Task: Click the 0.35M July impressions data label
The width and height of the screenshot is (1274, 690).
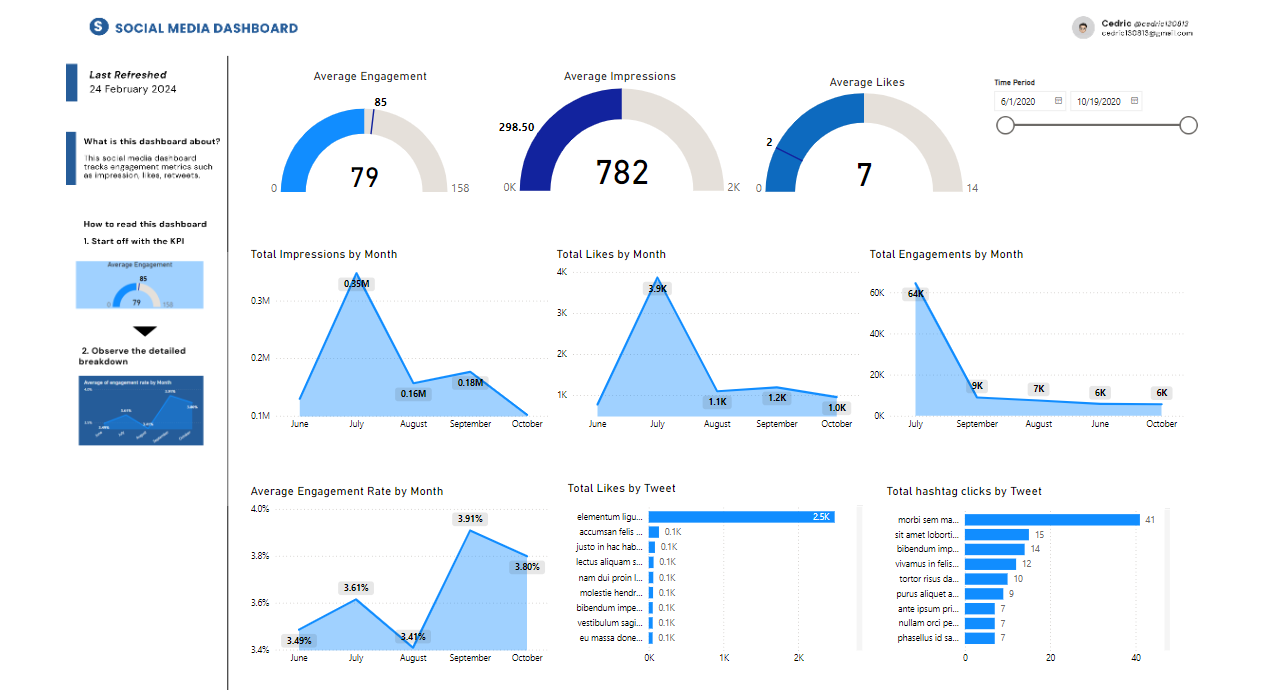Action: (x=357, y=284)
